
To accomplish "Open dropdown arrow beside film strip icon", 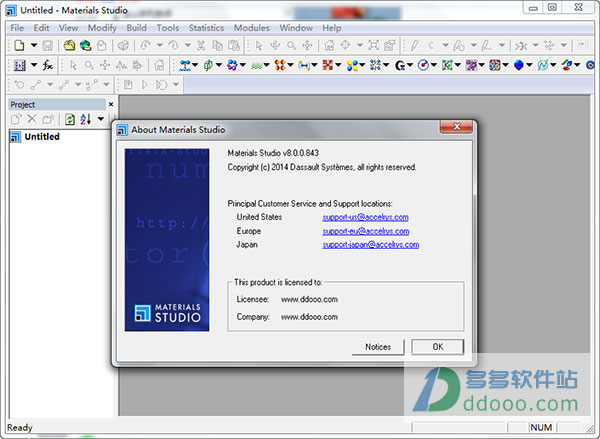I will point(34,65).
